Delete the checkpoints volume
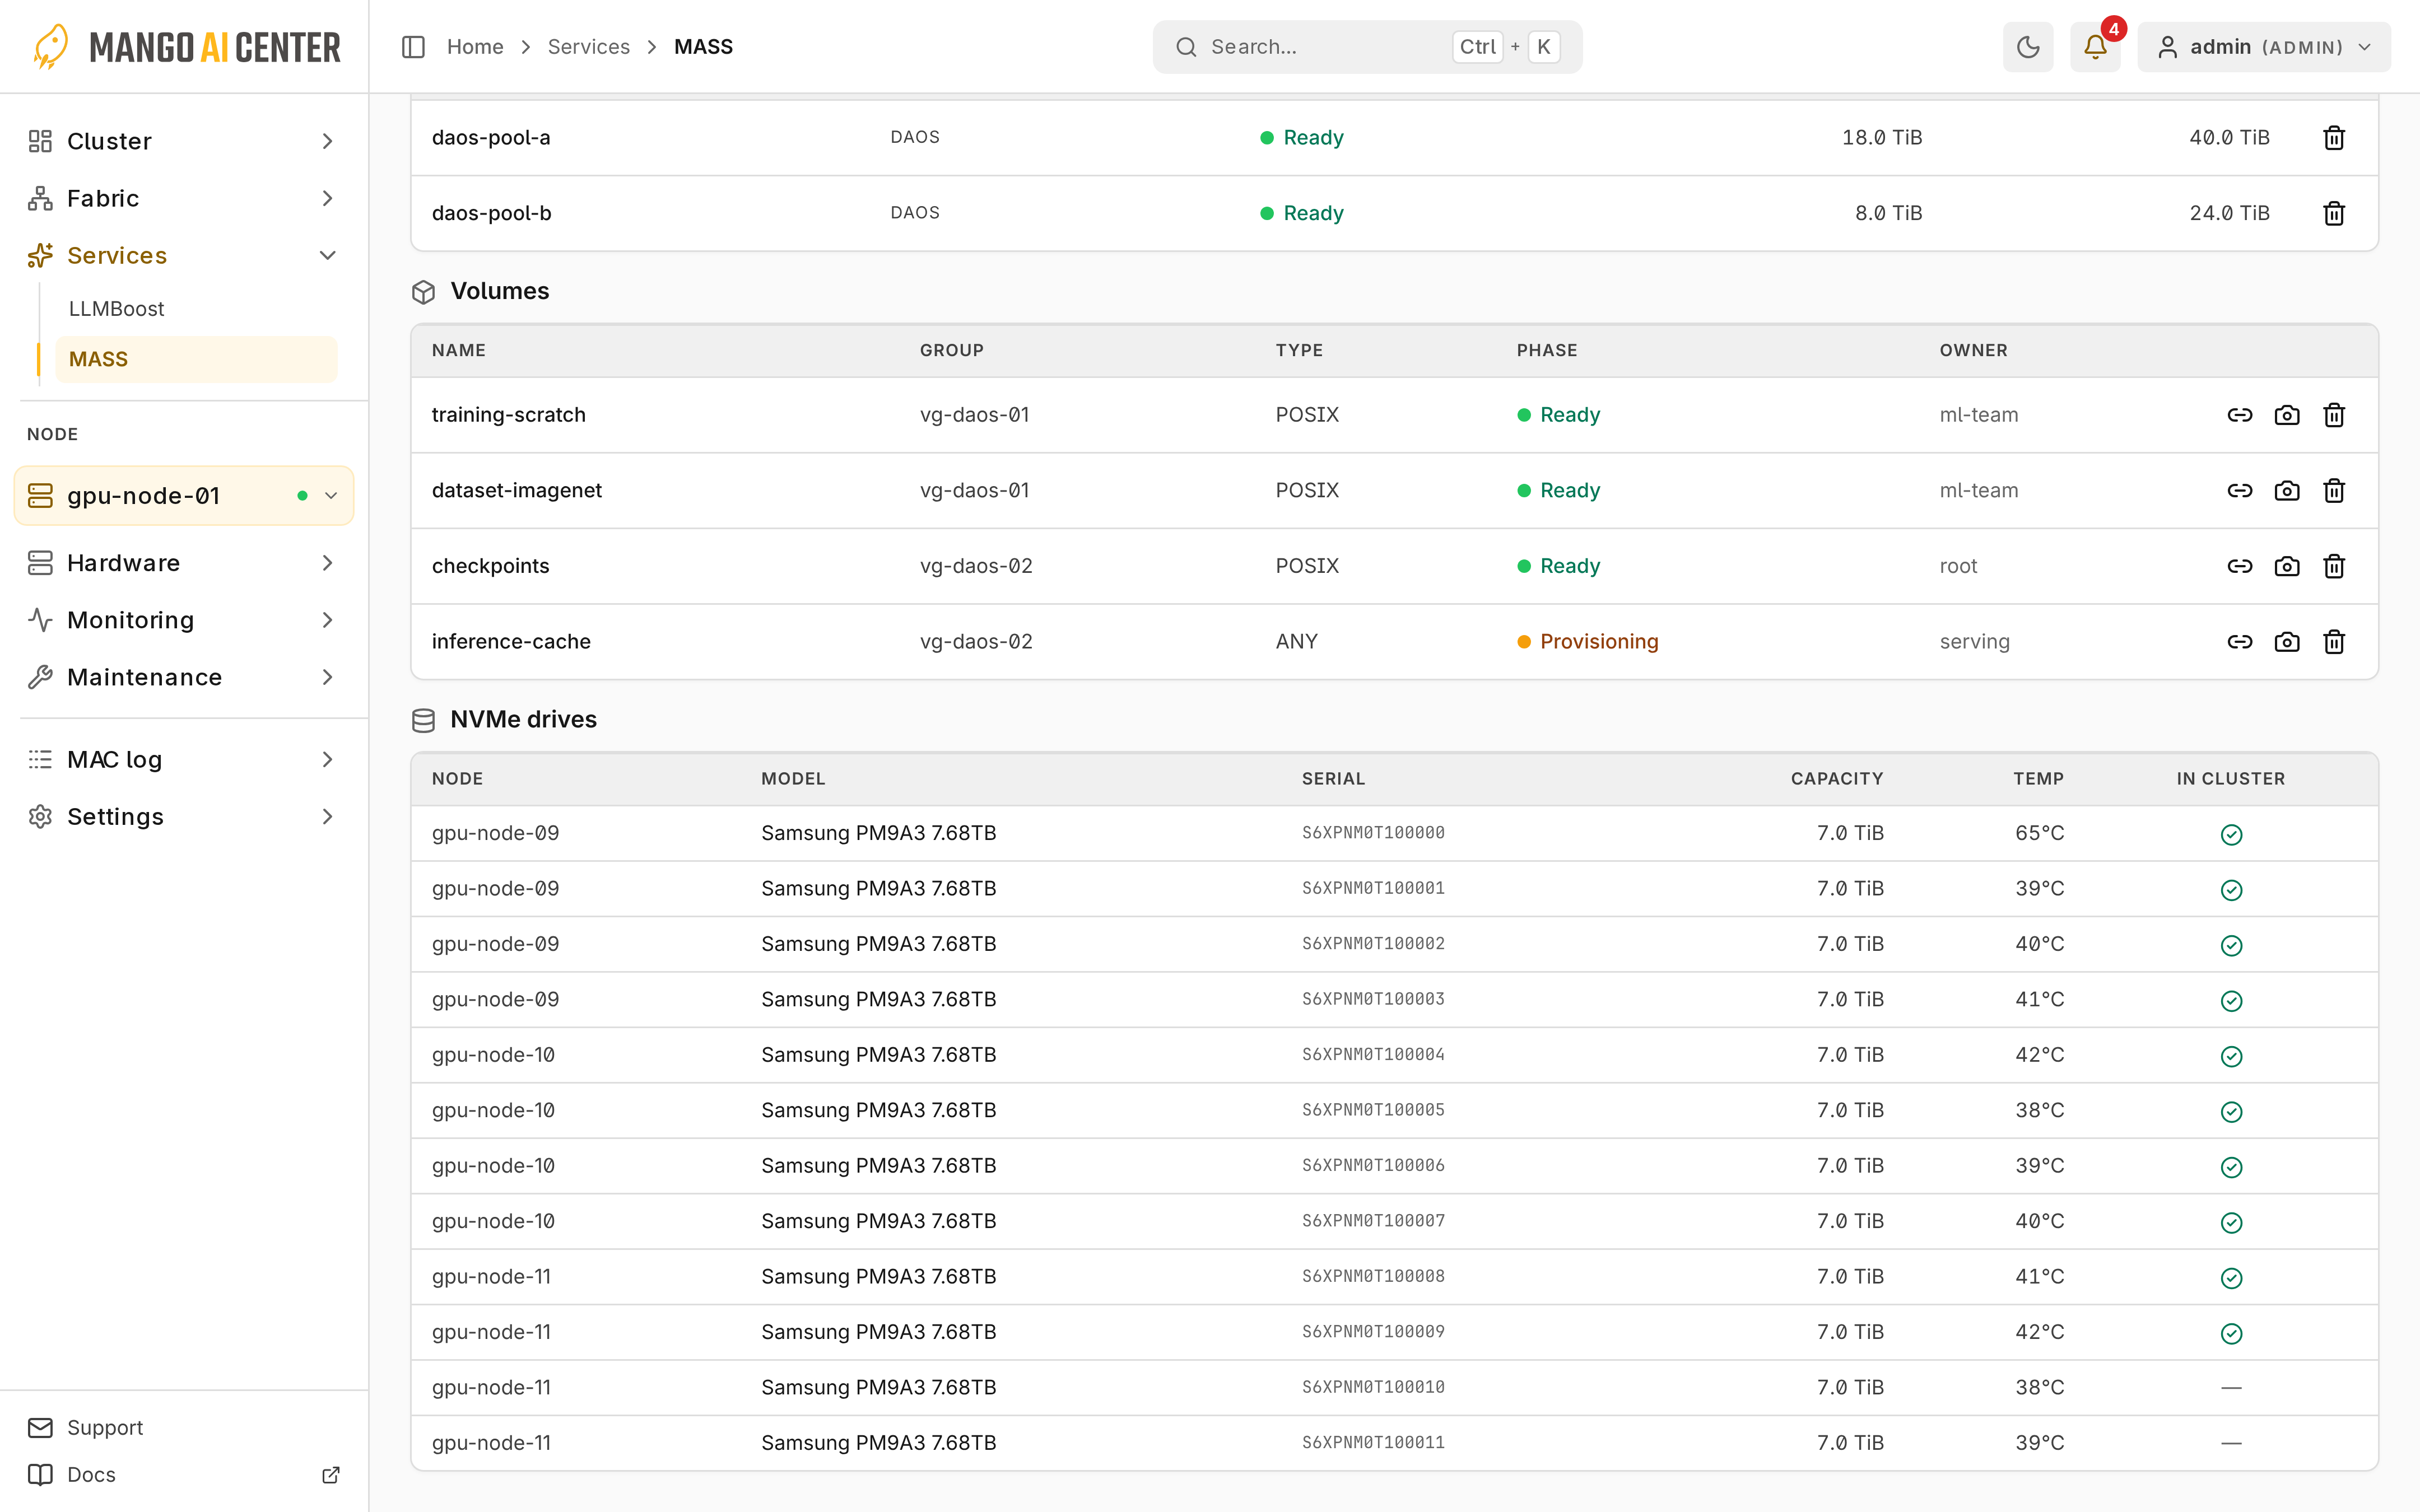 (x=2333, y=566)
